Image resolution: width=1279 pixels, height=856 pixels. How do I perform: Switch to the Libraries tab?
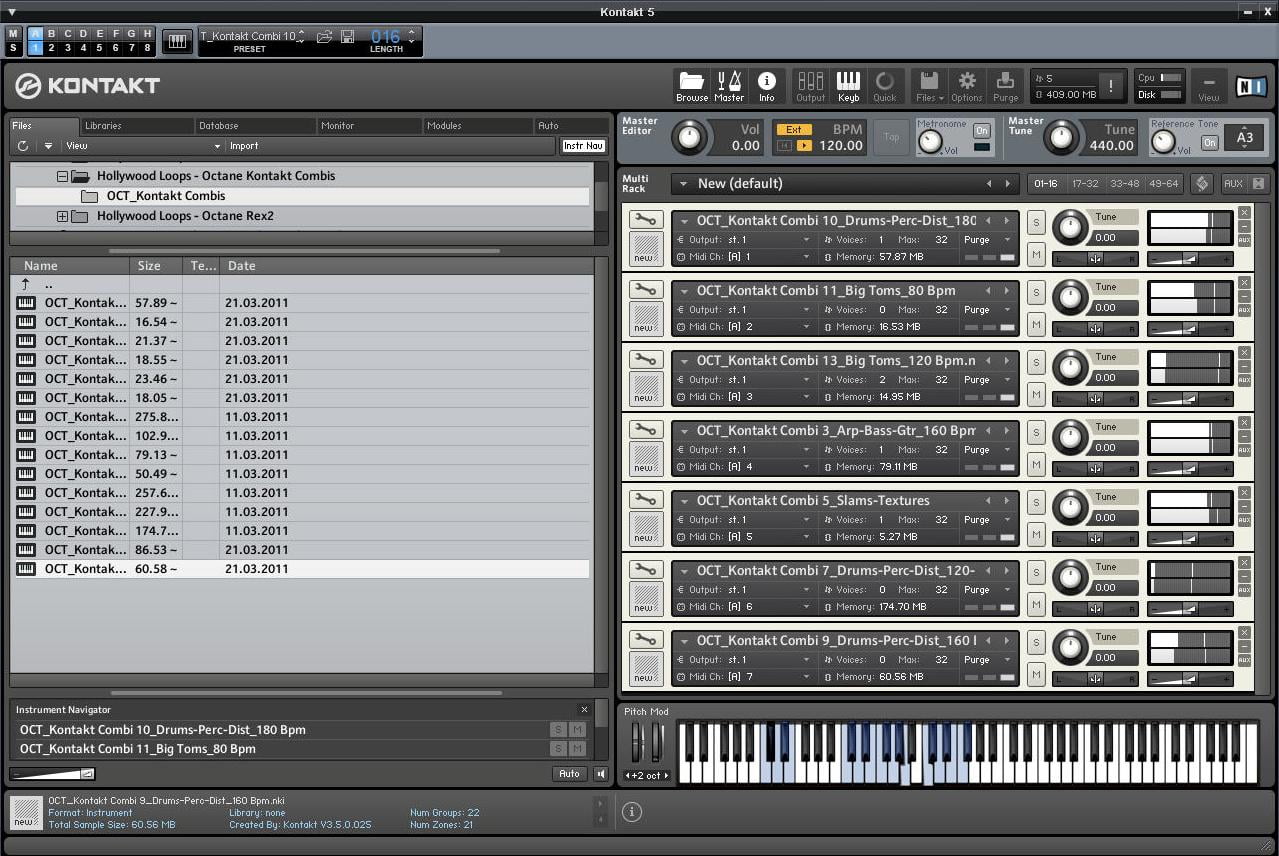click(x=103, y=126)
